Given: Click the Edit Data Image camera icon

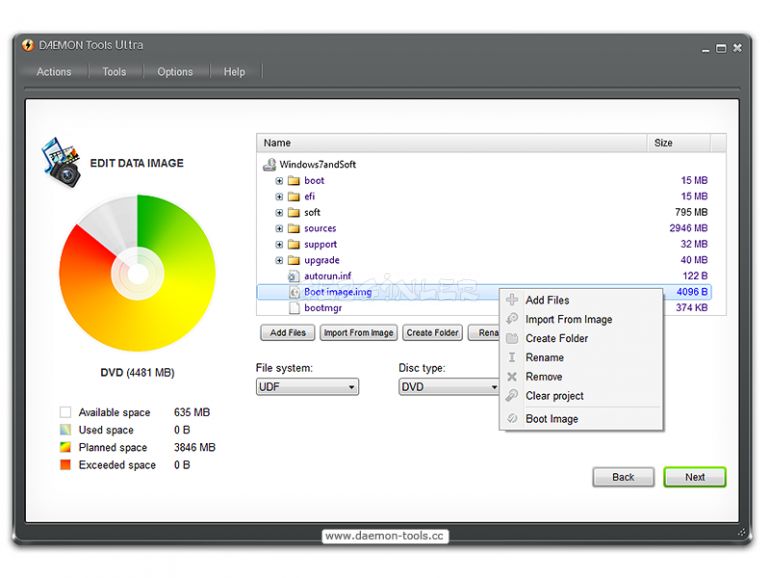Looking at the screenshot, I should (x=61, y=162).
